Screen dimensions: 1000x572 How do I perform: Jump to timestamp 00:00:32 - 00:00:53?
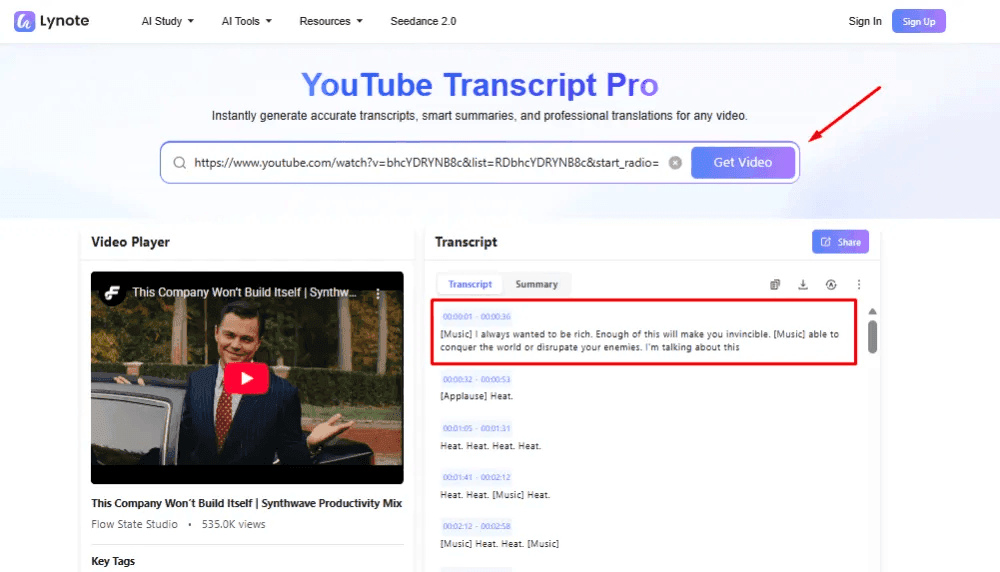[x=476, y=379]
